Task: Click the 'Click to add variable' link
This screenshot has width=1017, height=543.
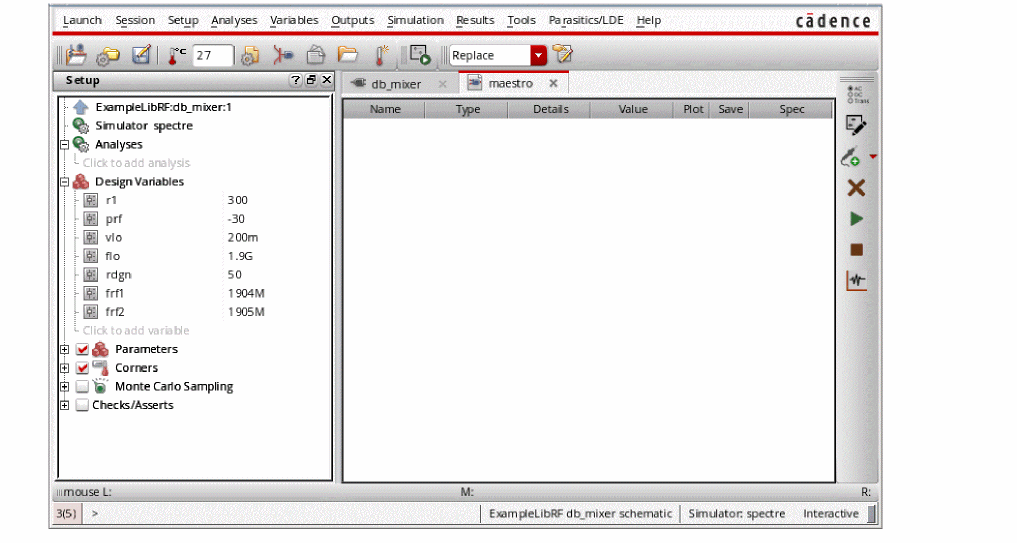Action: pyautogui.click(x=136, y=331)
